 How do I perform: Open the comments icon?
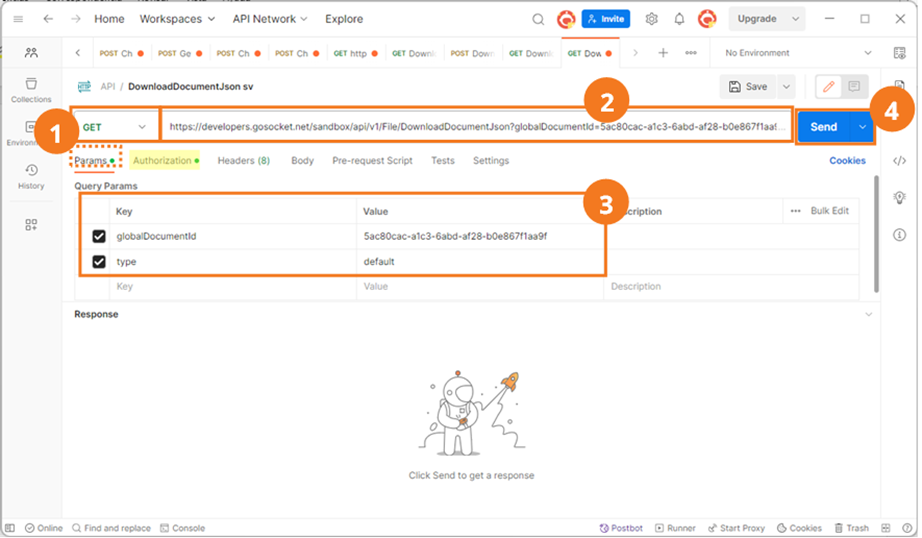coord(854,87)
